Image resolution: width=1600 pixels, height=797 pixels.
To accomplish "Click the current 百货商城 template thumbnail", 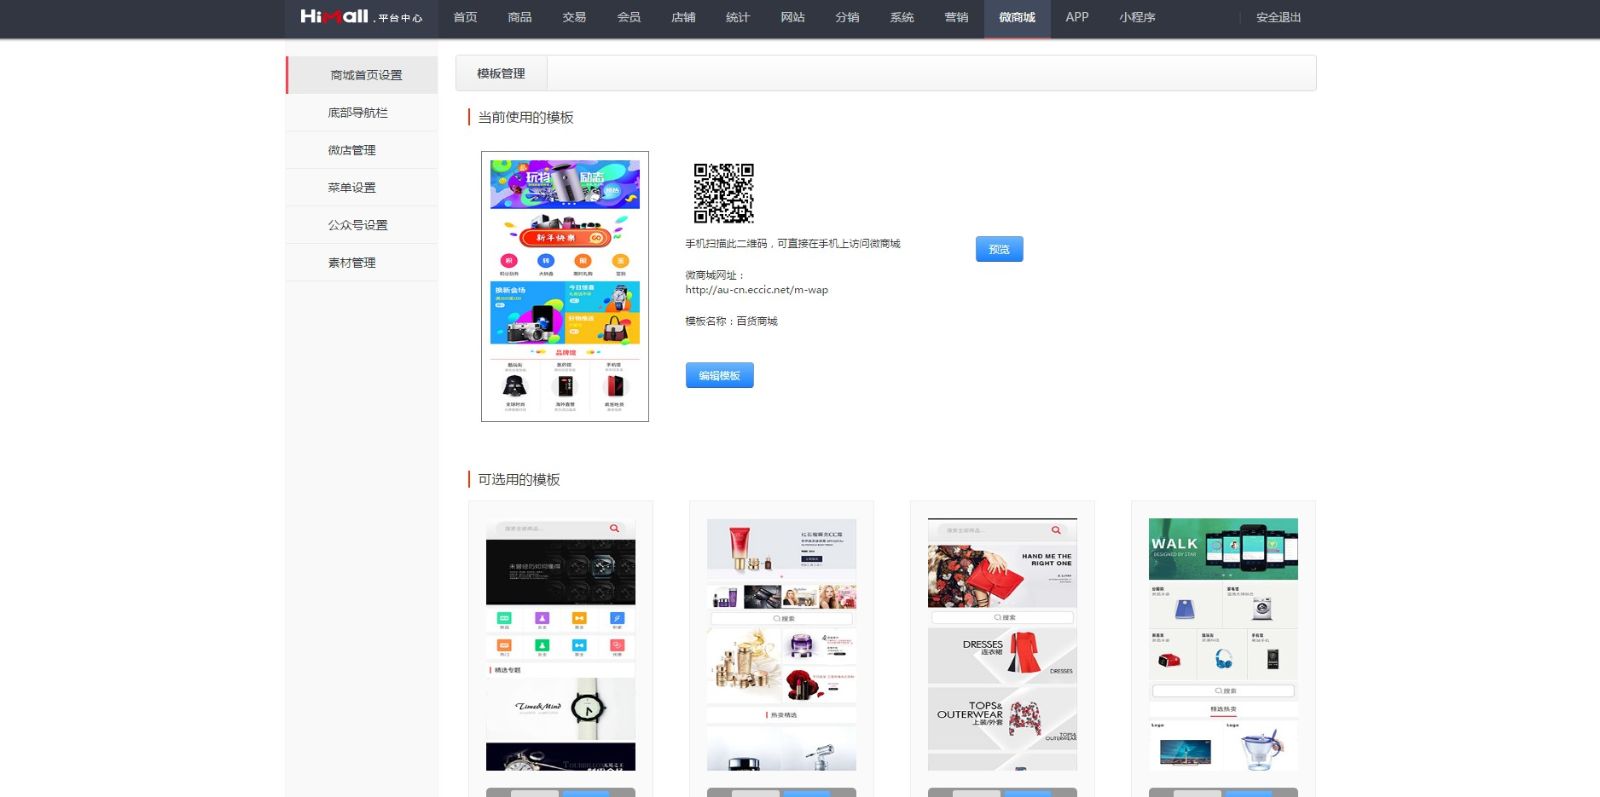I will (x=565, y=286).
